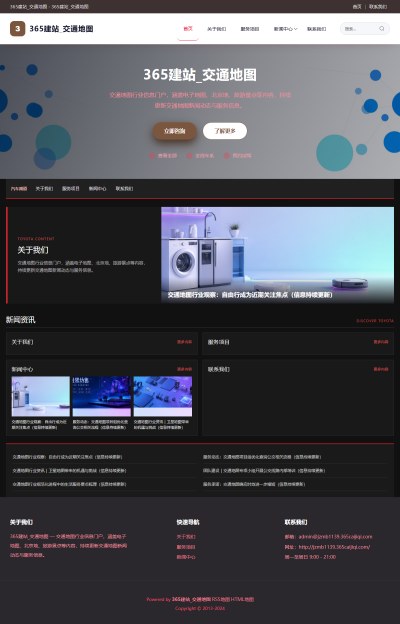Open the 服务渠道 article link in the list
The height and width of the screenshot is (624, 400).
[254, 484]
